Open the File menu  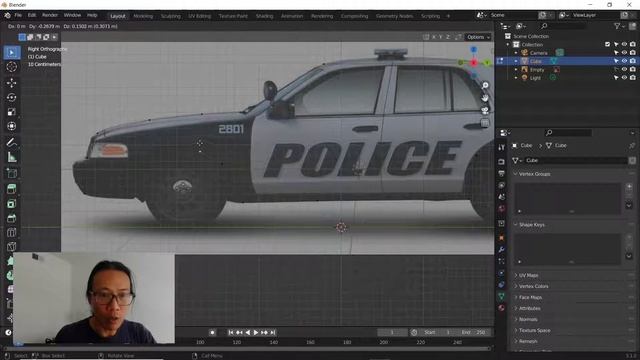point(18,15)
